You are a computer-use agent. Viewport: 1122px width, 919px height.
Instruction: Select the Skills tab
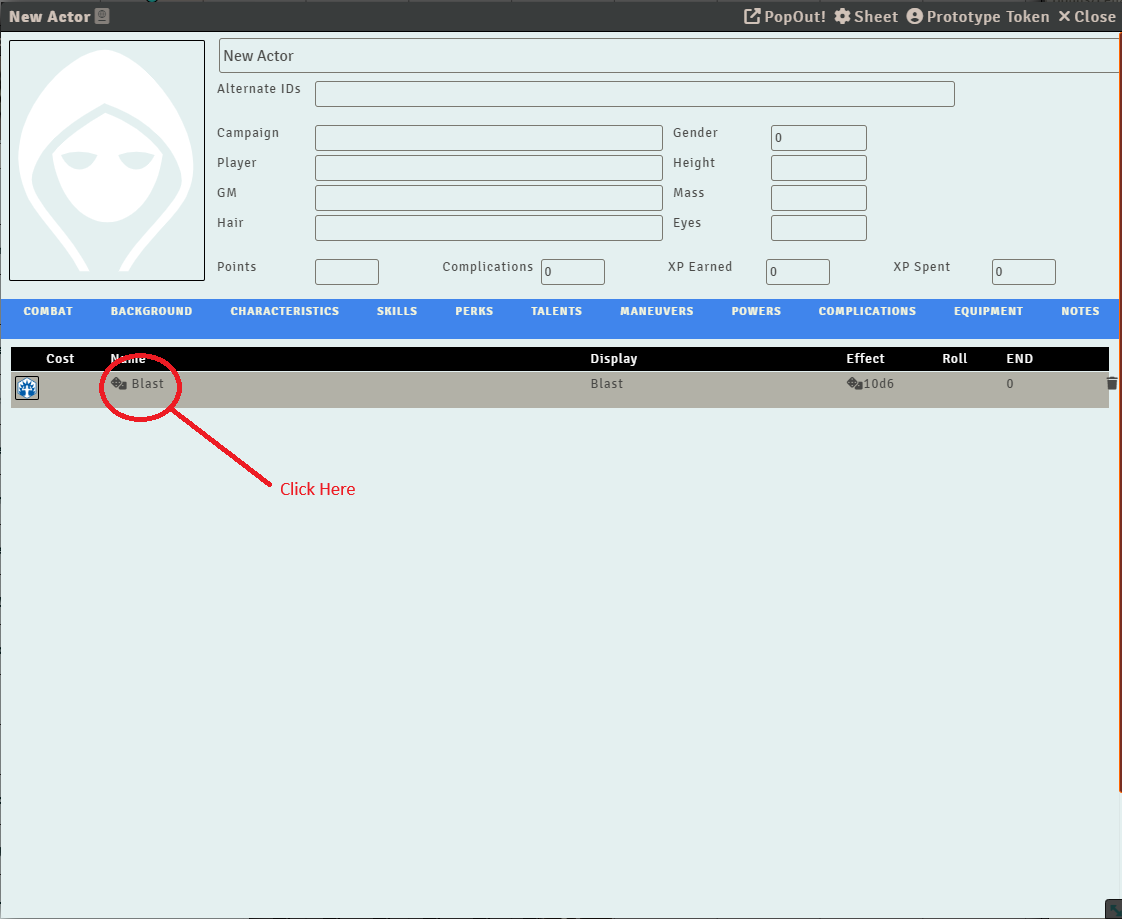(397, 312)
